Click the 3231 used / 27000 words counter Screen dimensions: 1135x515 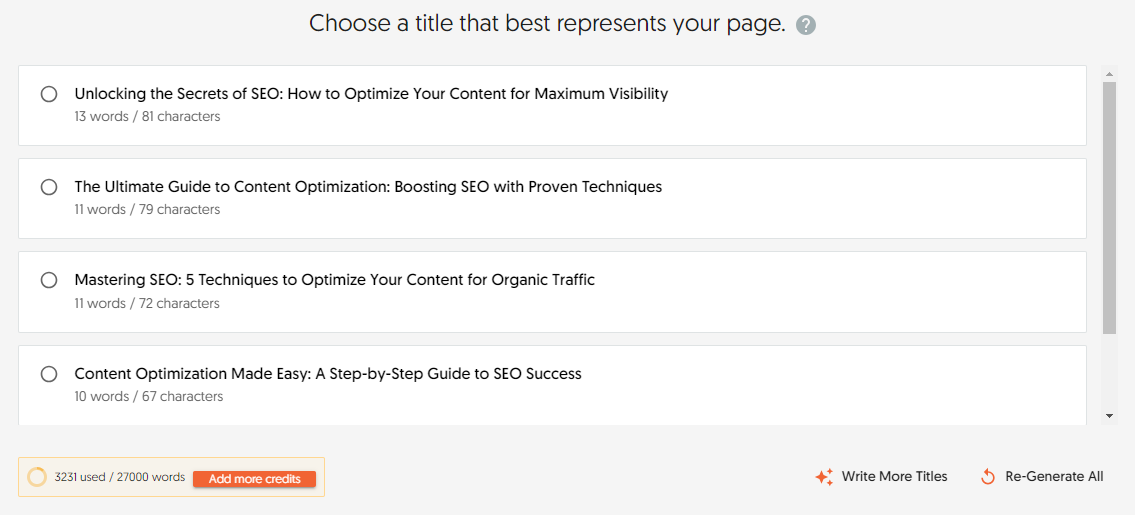point(120,477)
